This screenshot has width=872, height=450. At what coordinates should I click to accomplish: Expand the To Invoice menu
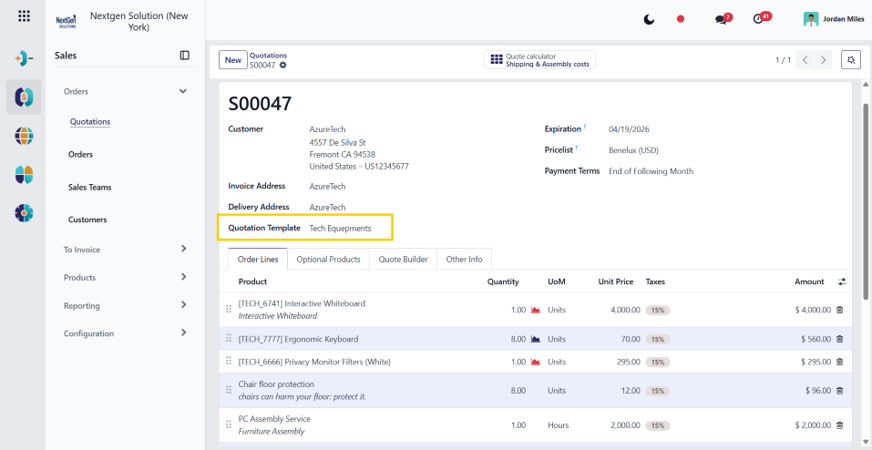coord(184,249)
